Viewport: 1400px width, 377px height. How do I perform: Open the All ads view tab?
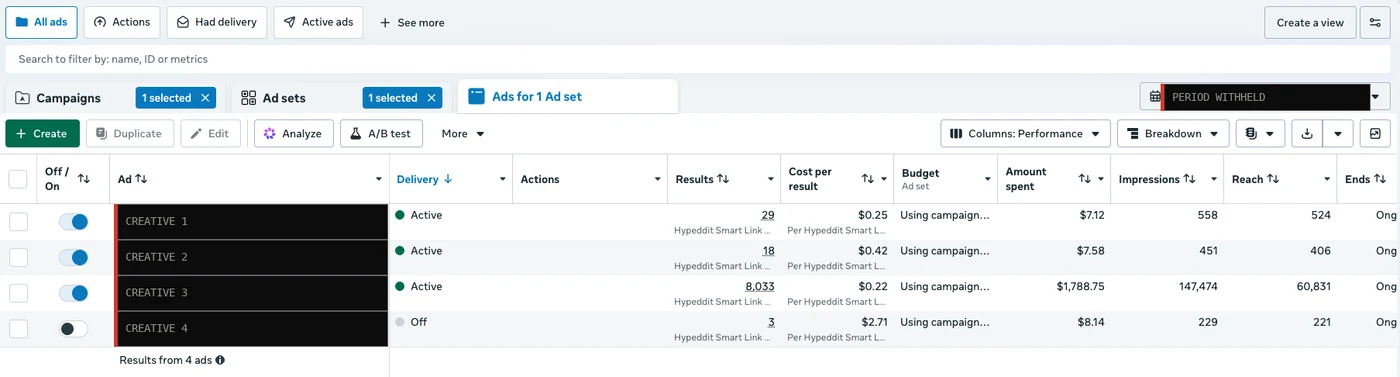click(41, 22)
